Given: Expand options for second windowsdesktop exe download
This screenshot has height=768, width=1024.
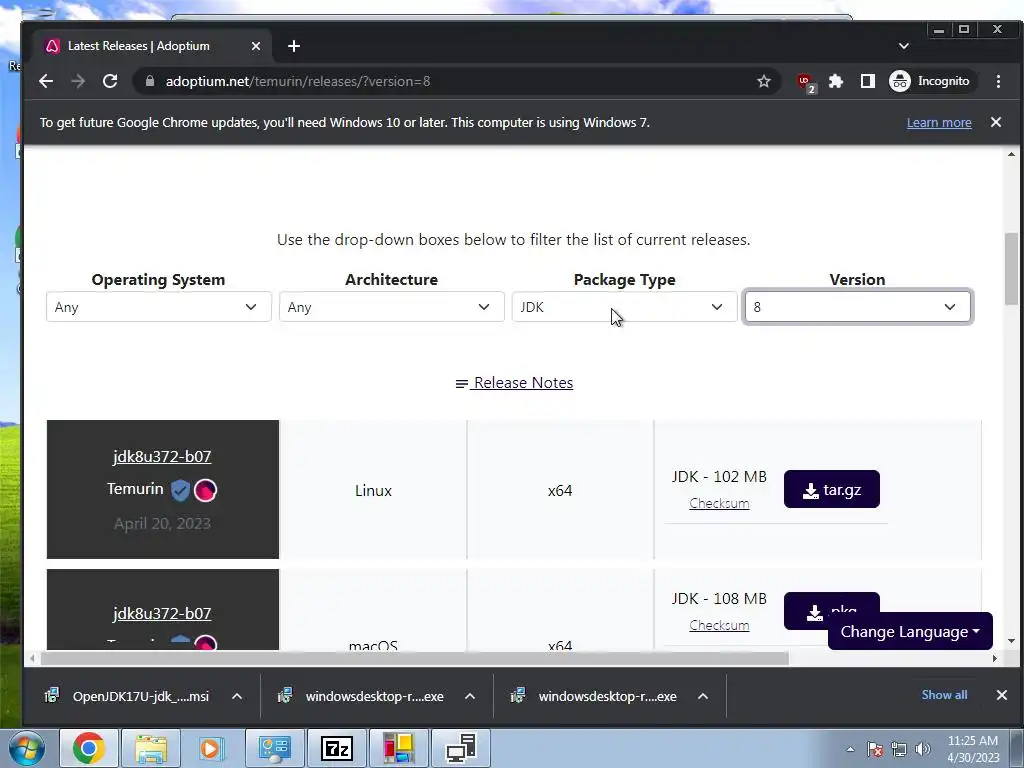Looking at the screenshot, I should pyautogui.click(x=703, y=696).
